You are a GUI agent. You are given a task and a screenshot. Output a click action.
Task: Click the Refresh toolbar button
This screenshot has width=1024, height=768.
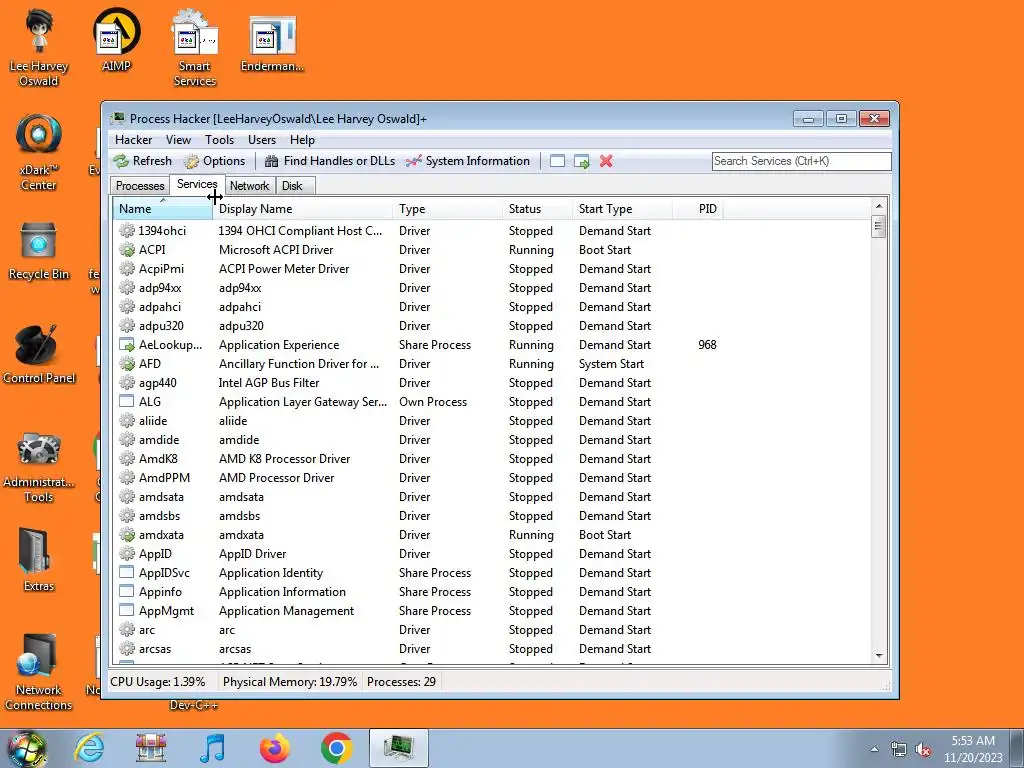[x=142, y=161]
